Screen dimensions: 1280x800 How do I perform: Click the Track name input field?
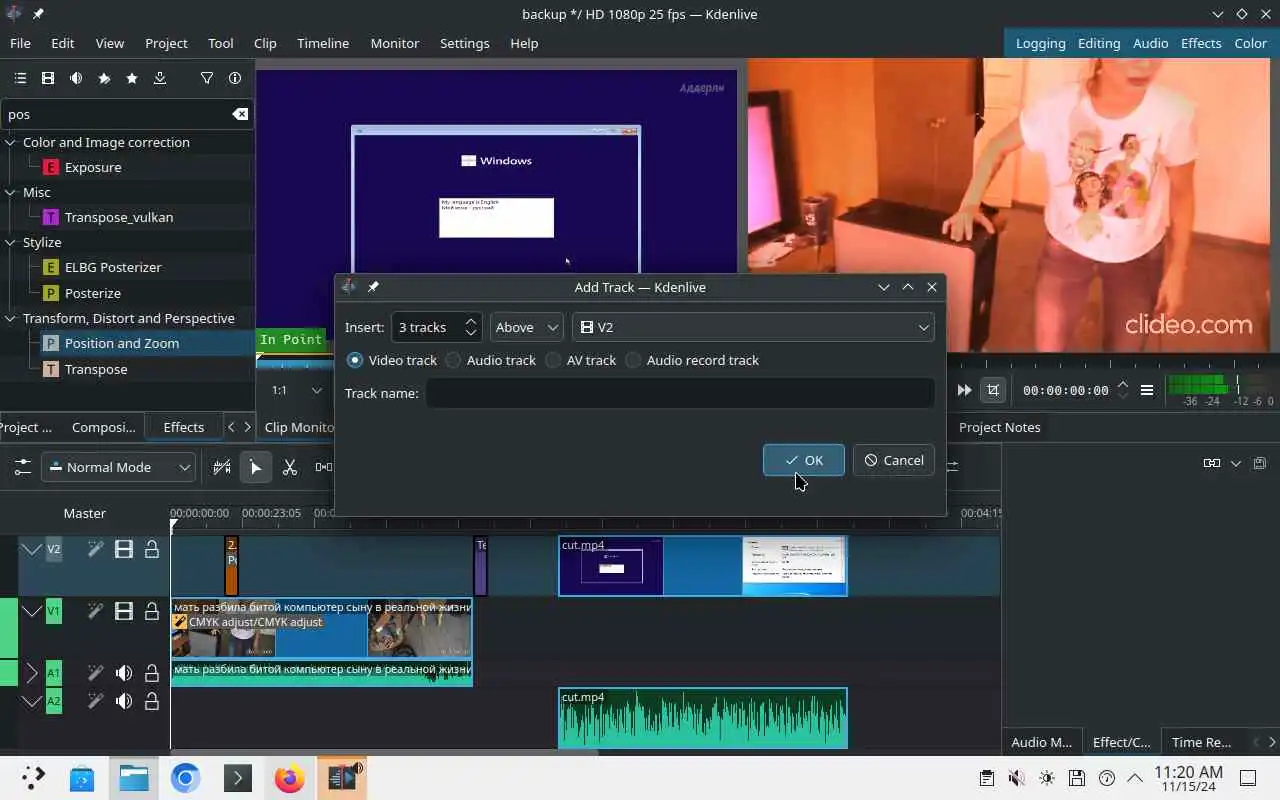pyautogui.click(x=680, y=393)
